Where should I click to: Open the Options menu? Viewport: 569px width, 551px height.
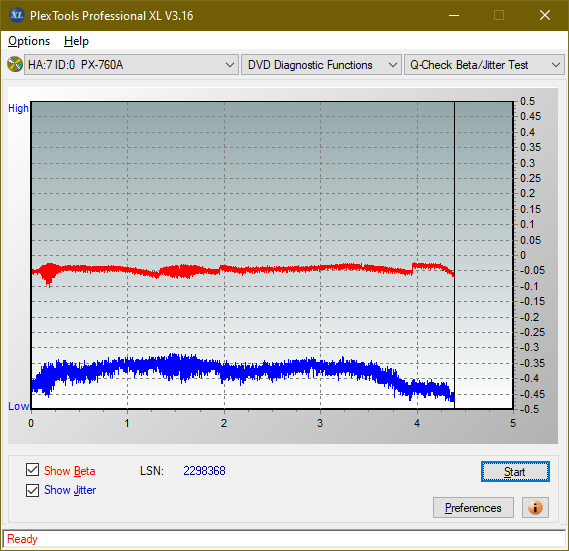coord(29,41)
